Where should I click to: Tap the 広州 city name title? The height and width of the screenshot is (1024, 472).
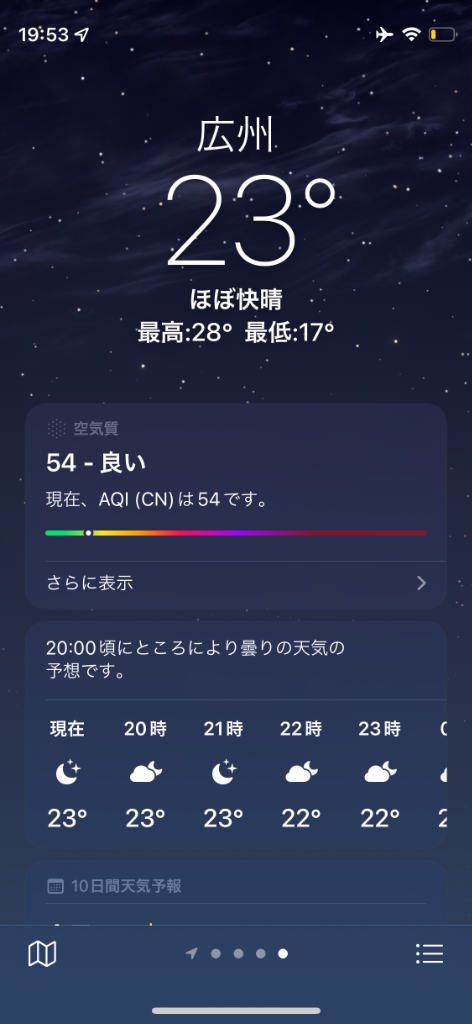click(236, 136)
